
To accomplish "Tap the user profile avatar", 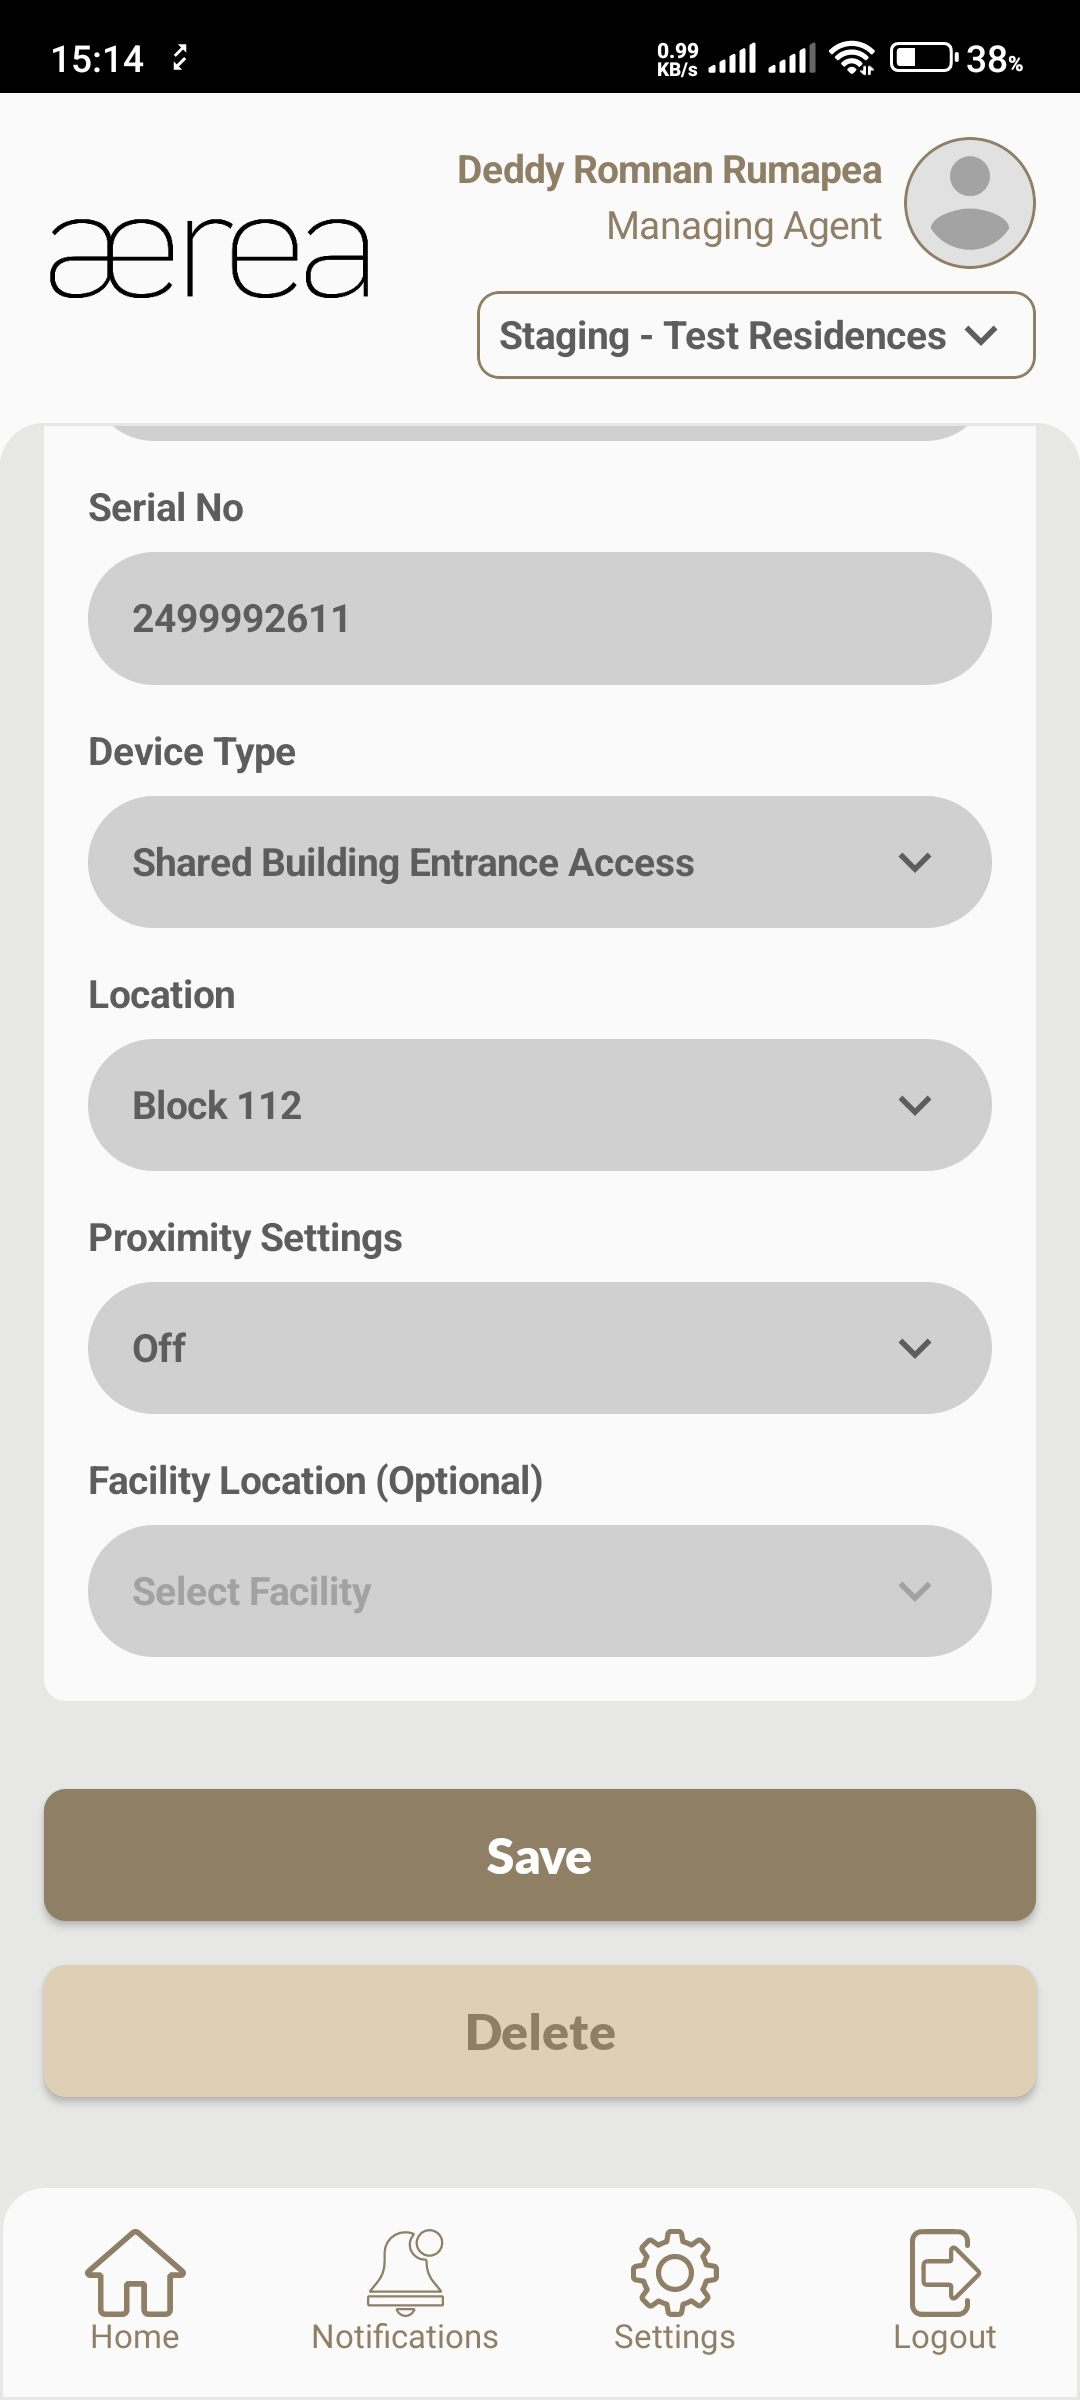I will point(969,203).
